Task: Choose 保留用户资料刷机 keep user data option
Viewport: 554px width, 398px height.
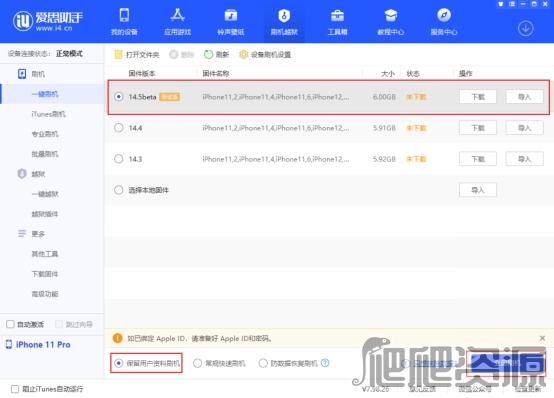Action: tap(119, 363)
